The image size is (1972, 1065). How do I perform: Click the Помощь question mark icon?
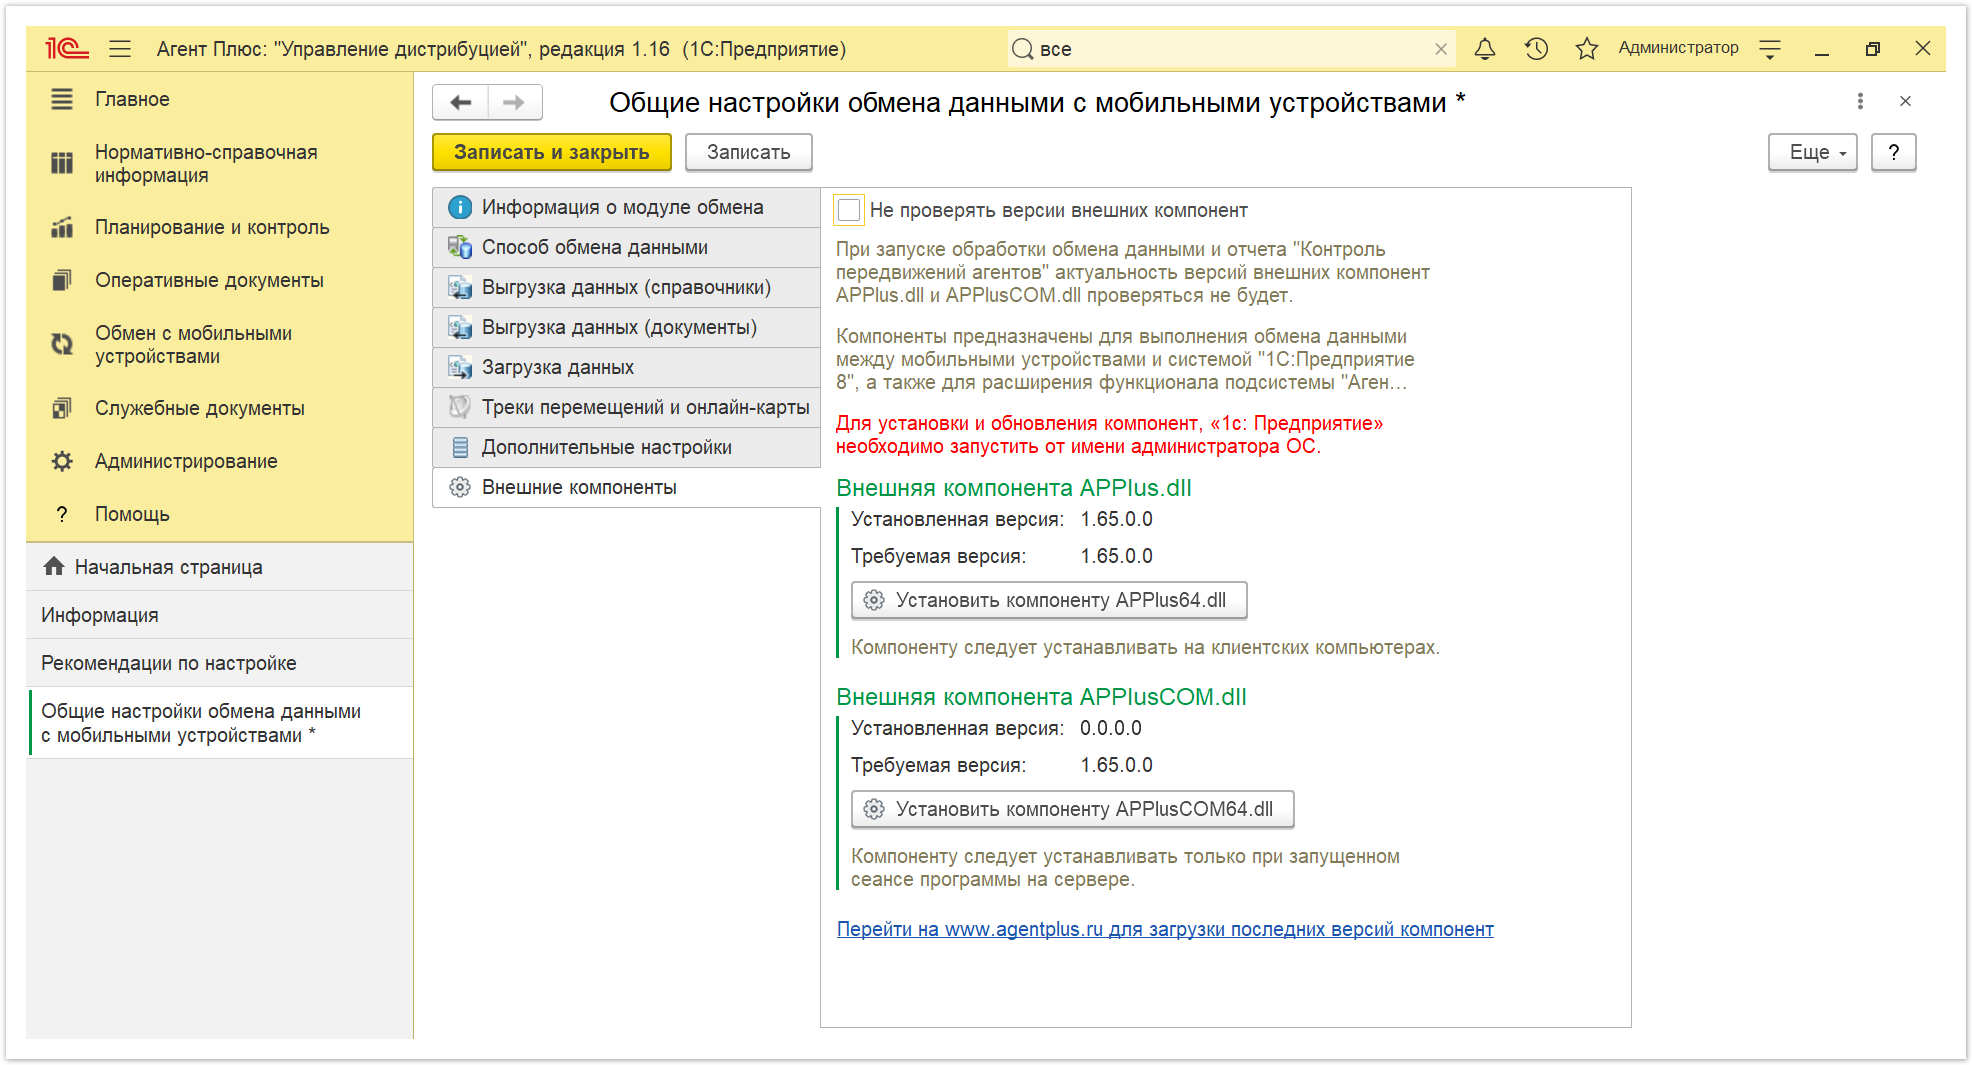click(x=62, y=514)
